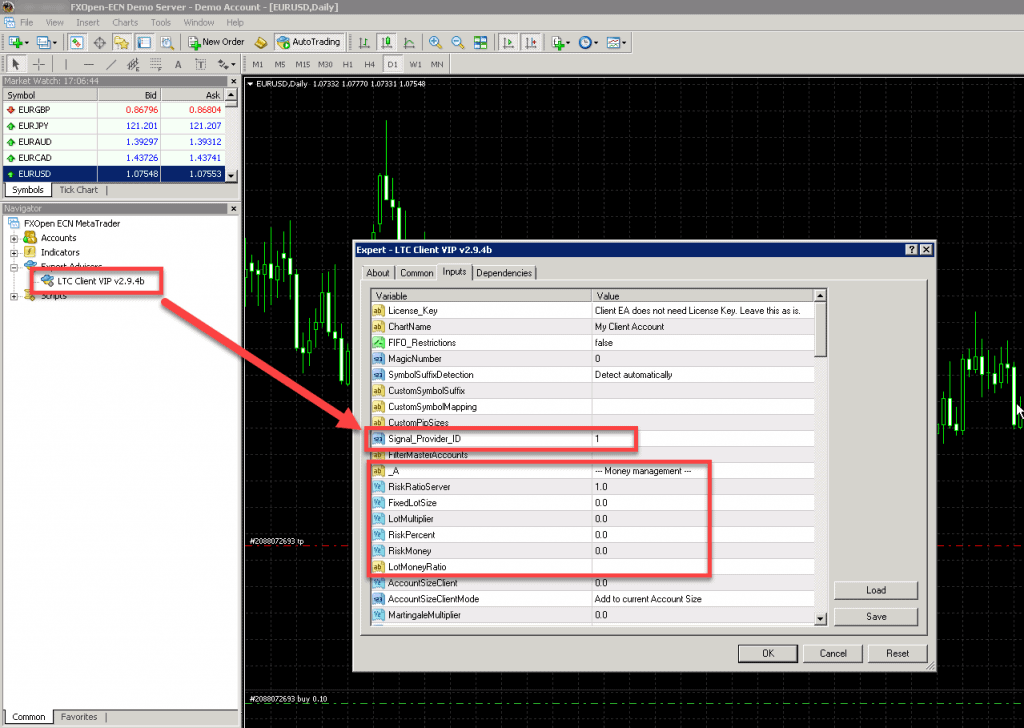Zoom out of the chart

pos(458,42)
